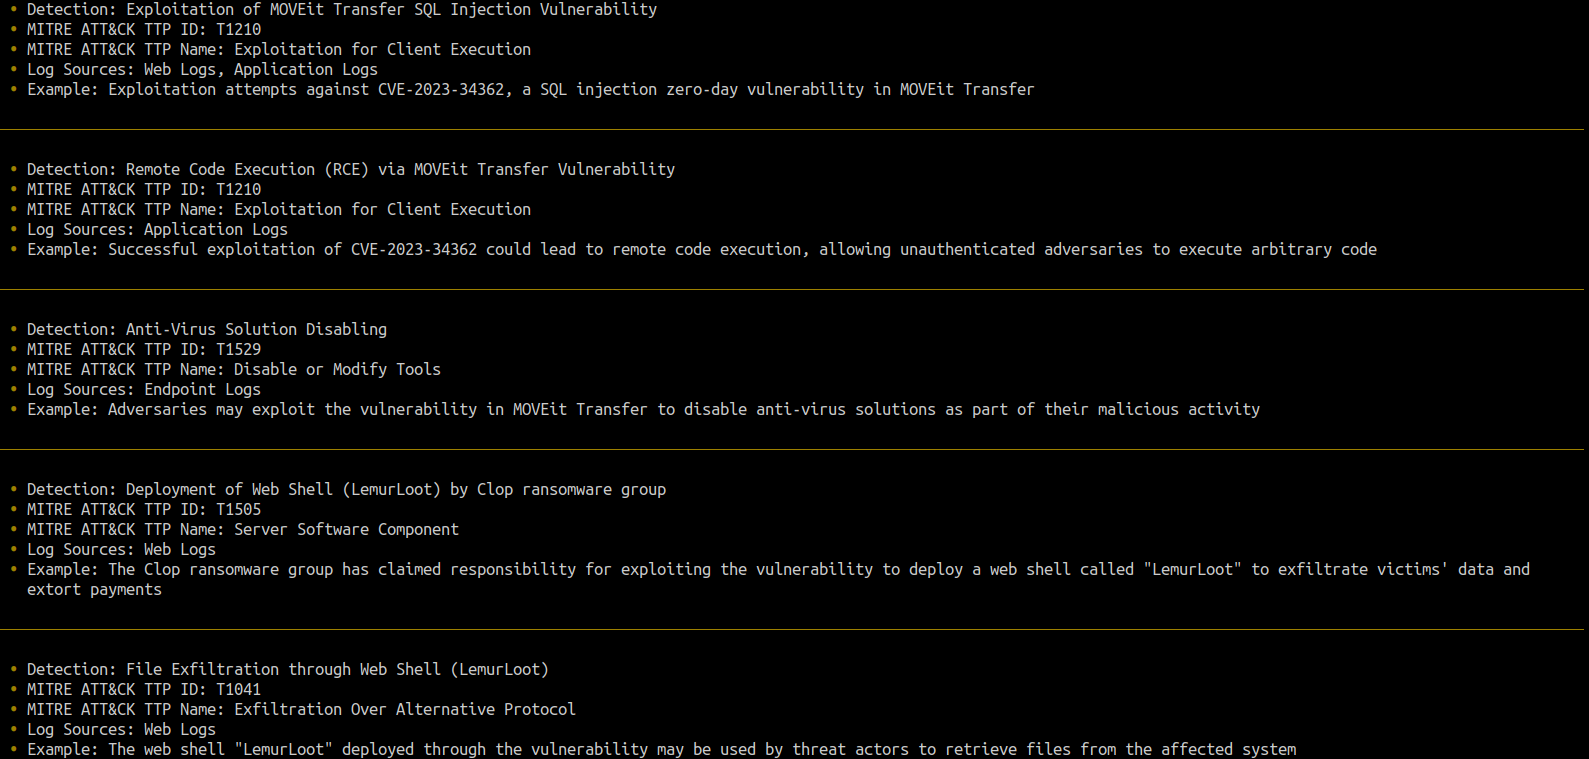Click the Log Sources: Application Logs line
This screenshot has width=1589, height=759.
click(x=157, y=230)
